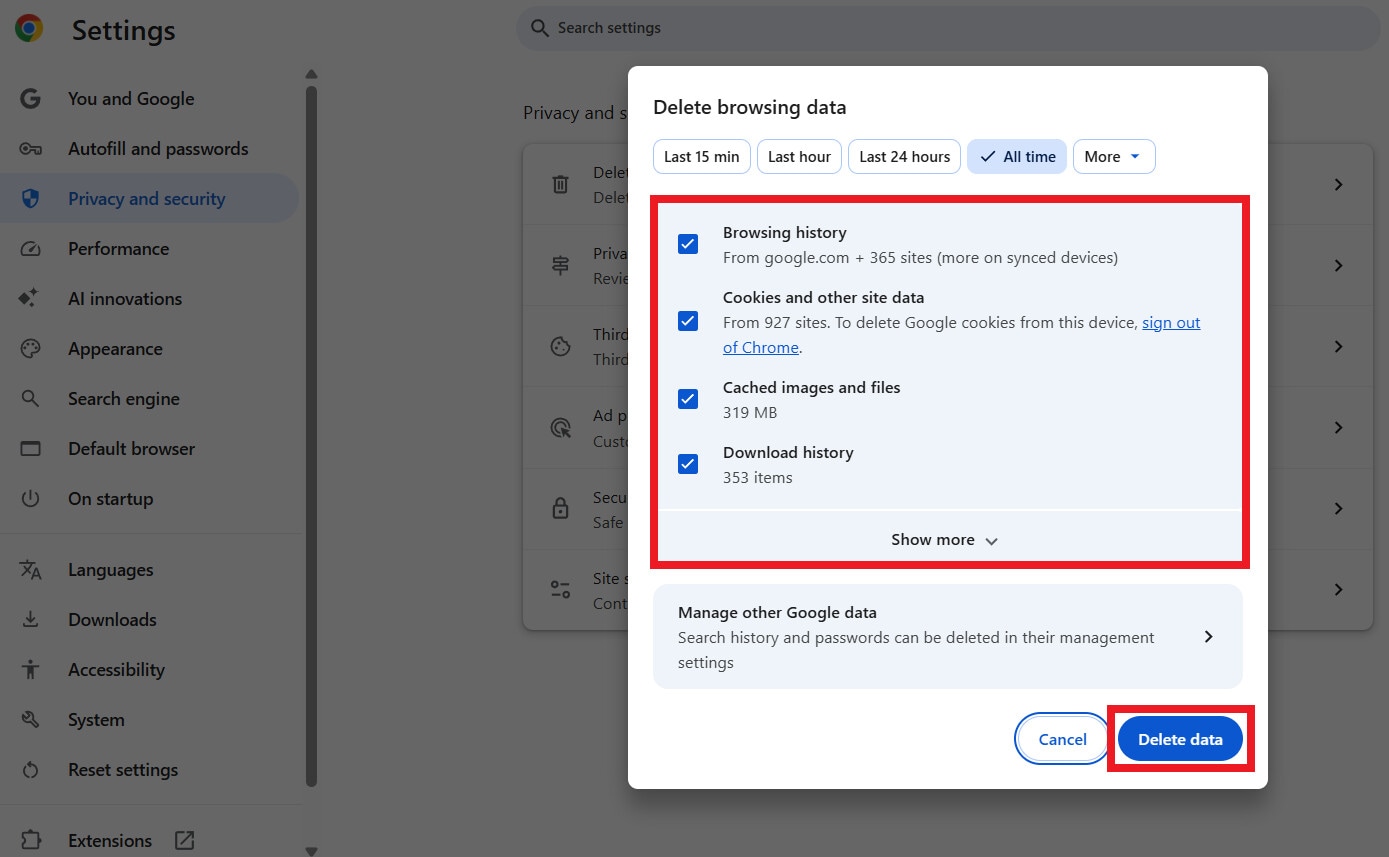
Task: Click the translate icon for Languages
Action: (30, 570)
